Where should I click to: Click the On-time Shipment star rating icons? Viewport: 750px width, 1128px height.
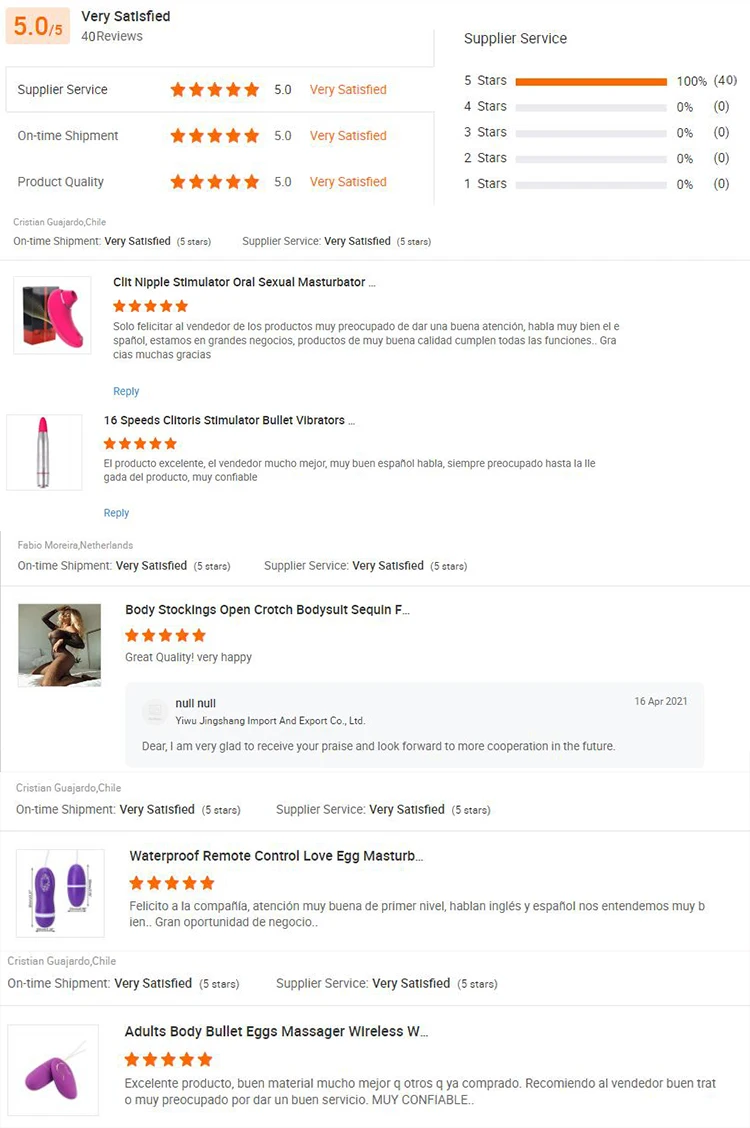(214, 136)
